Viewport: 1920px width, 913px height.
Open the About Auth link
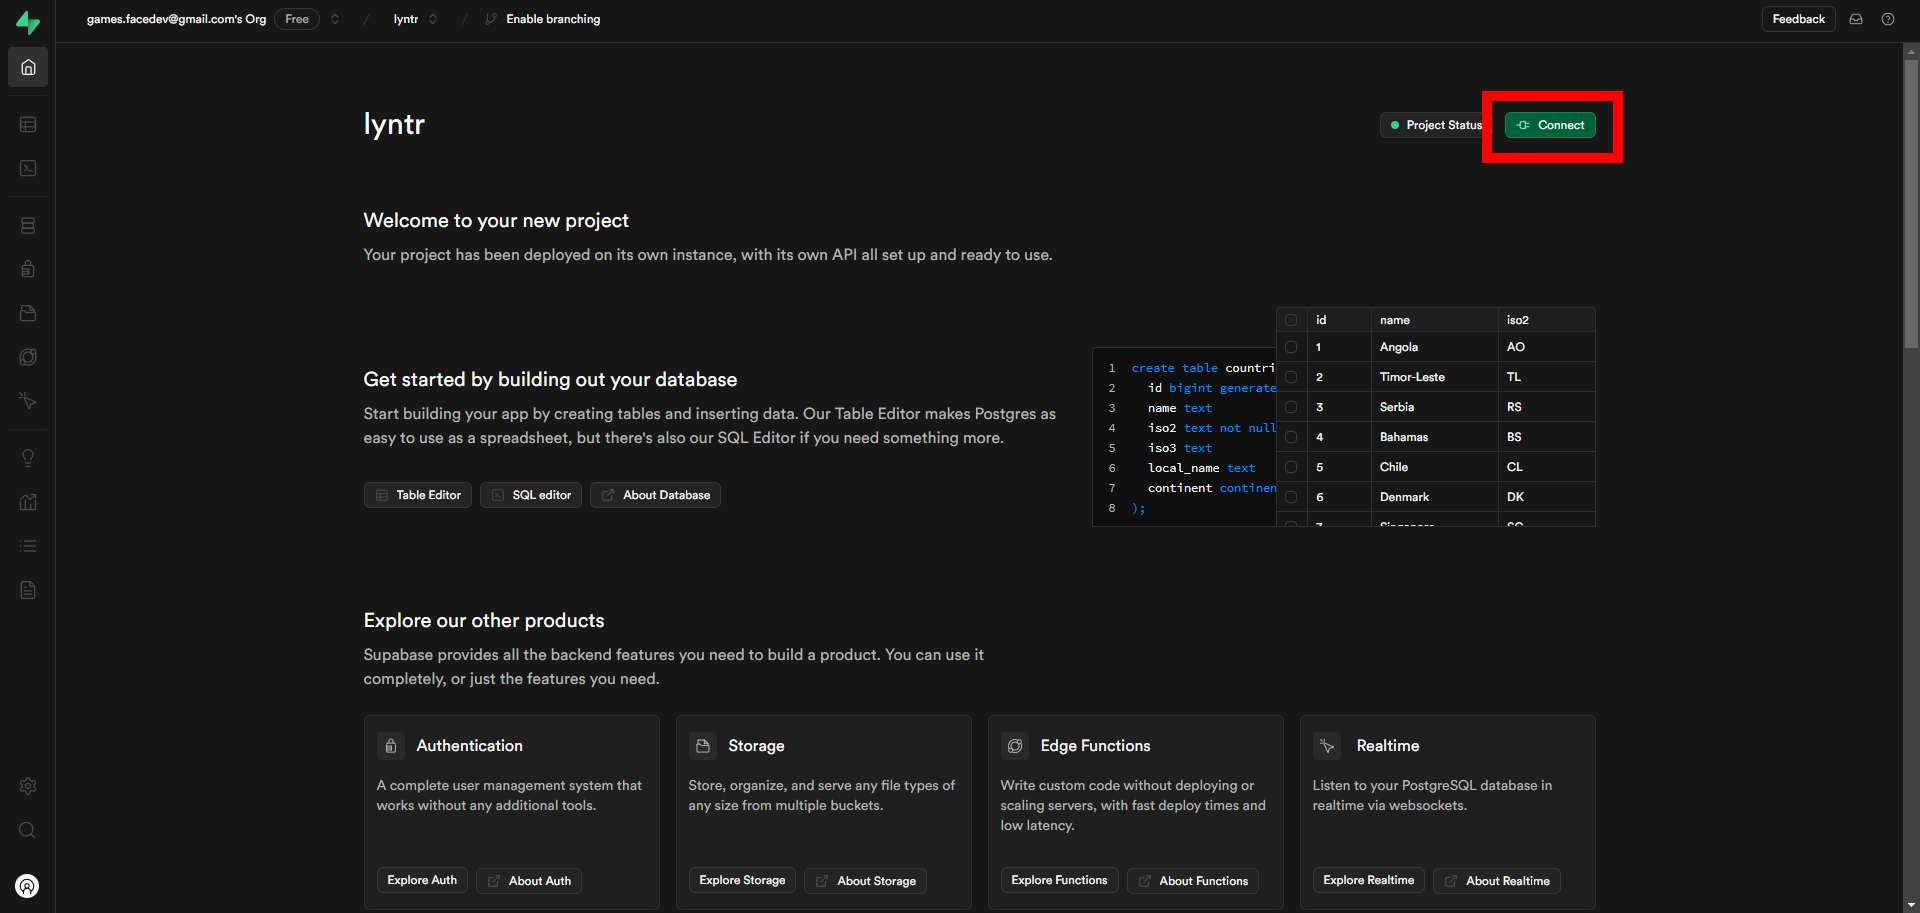tap(529, 881)
